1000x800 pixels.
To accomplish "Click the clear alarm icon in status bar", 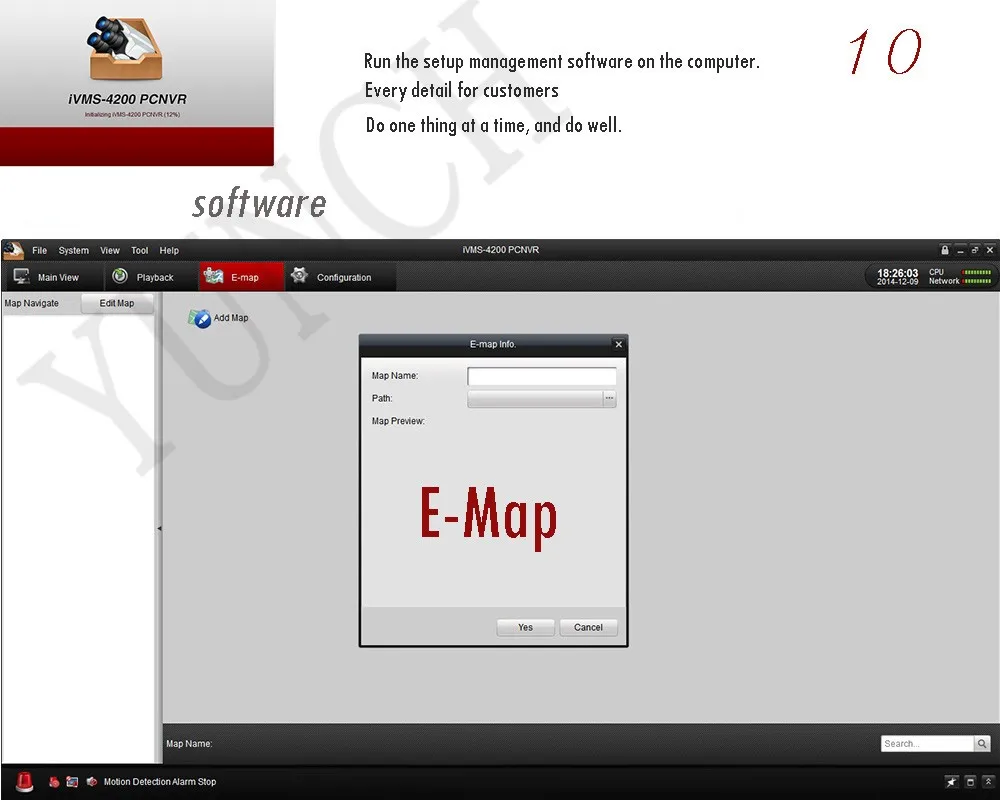I will tap(54, 781).
